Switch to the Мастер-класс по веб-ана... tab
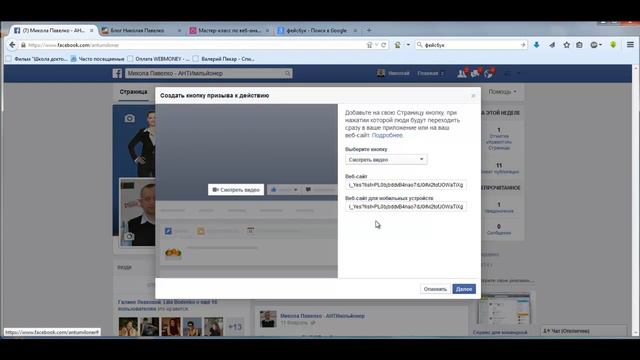This screenshot has height=360, width=640. click(229, 30)
